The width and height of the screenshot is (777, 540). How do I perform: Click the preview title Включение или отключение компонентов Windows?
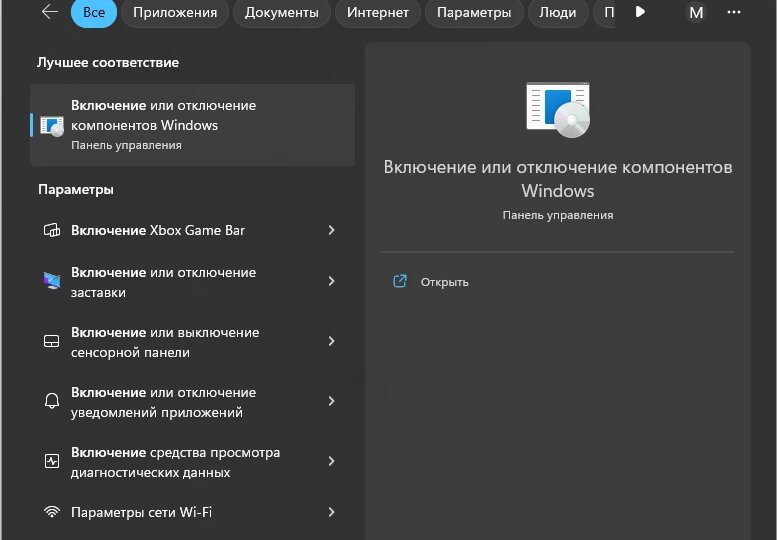(558, 179)
